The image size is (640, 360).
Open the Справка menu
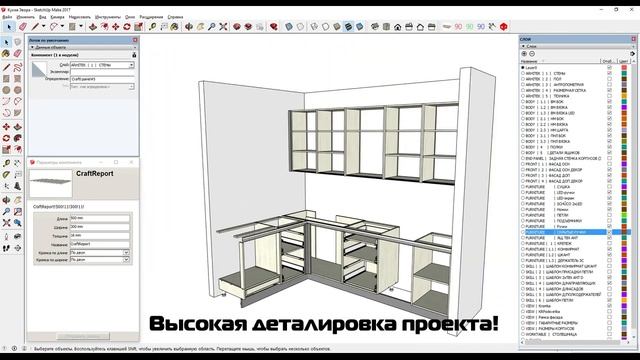176,17
